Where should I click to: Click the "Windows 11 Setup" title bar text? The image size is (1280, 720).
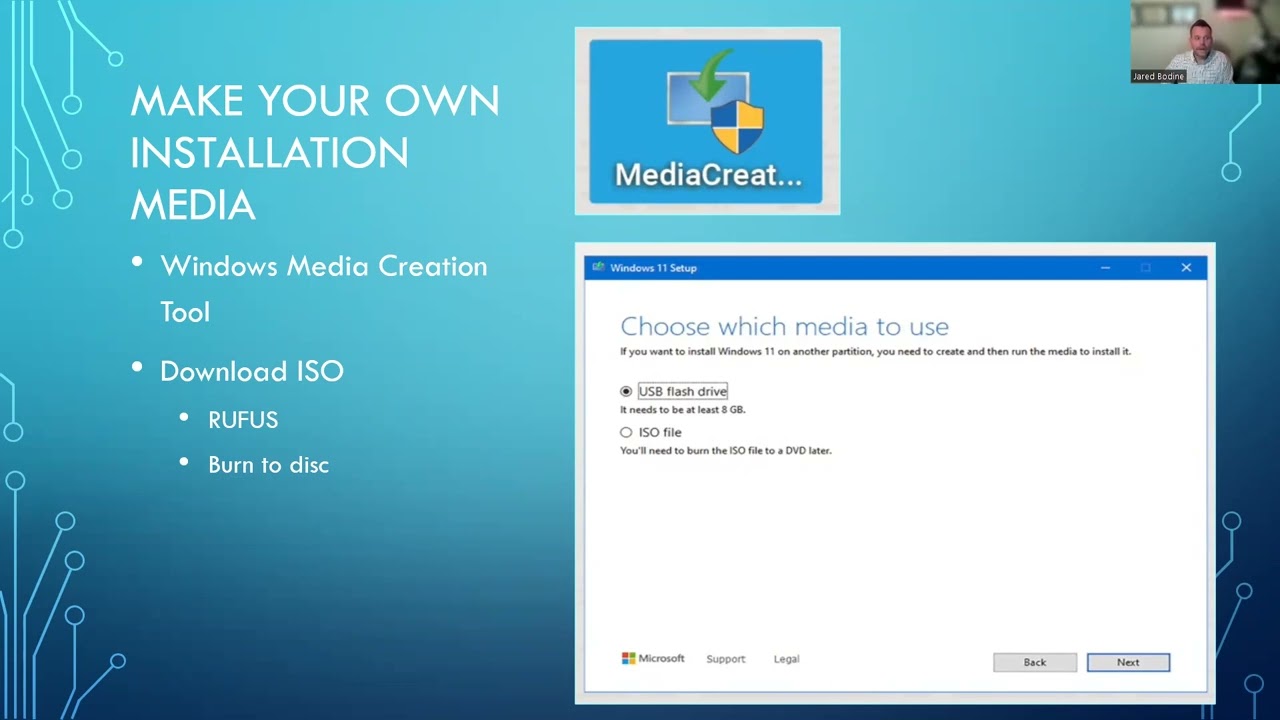(x=653, y=268)
